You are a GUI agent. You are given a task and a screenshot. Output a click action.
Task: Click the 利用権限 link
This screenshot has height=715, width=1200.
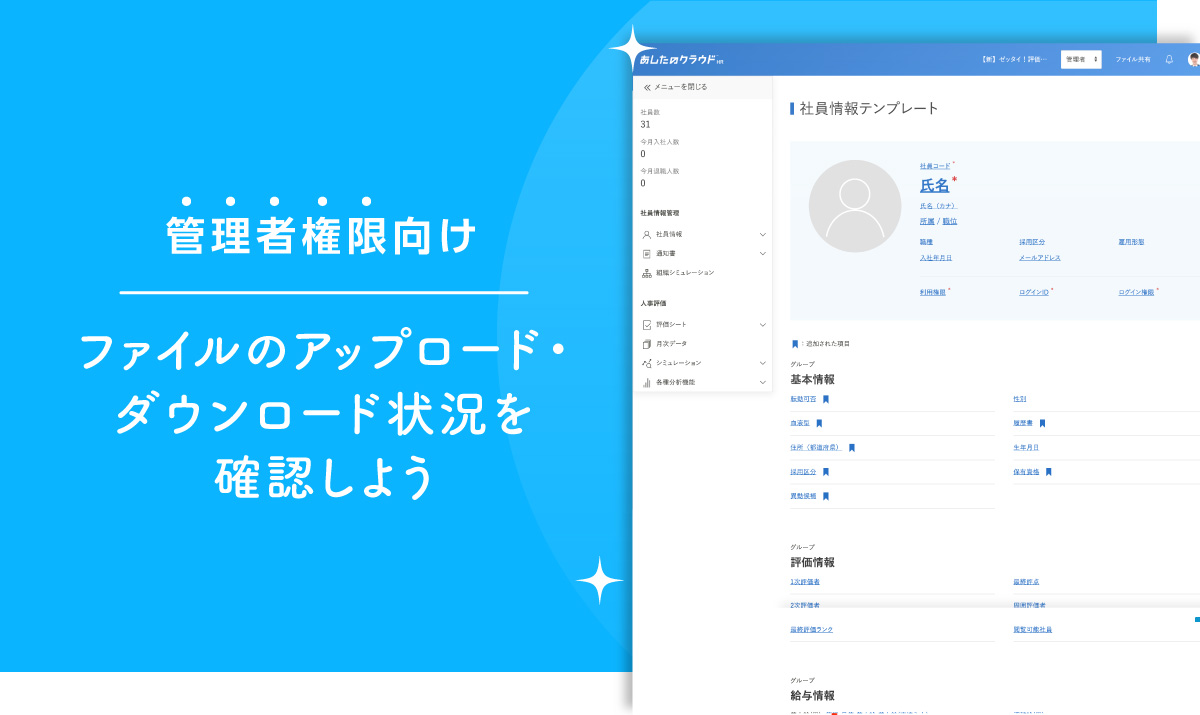point(933,292)
